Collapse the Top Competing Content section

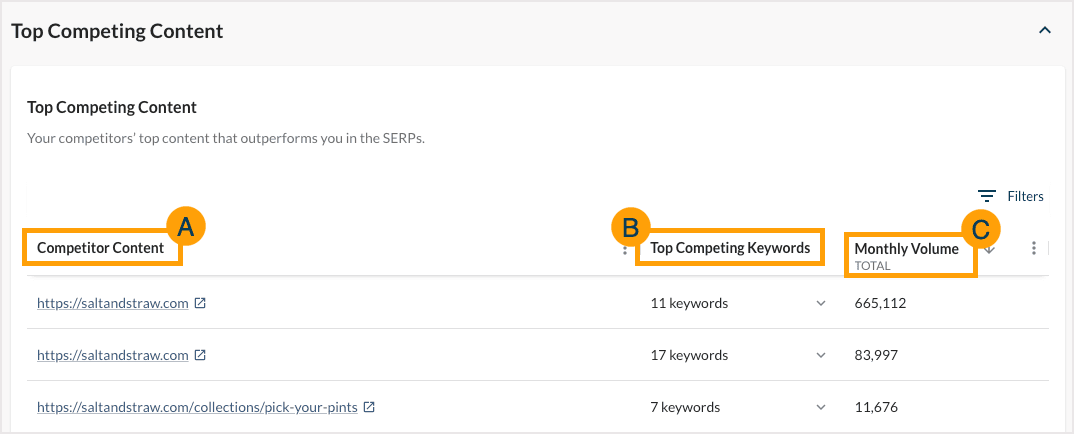click(1045, 31)
